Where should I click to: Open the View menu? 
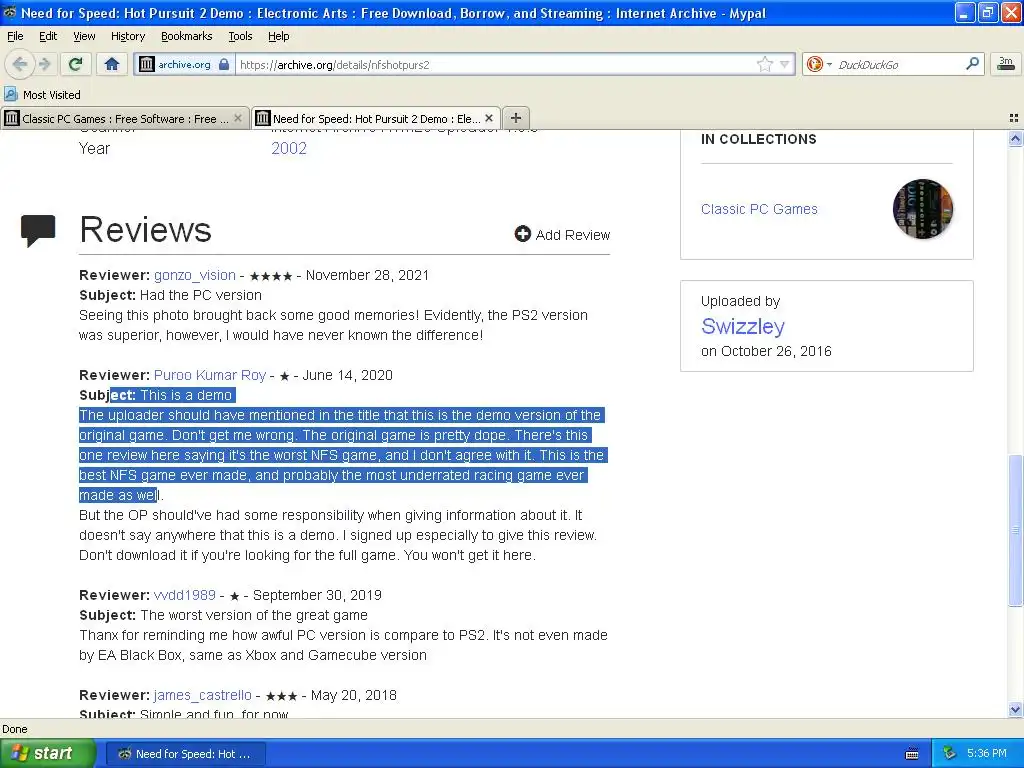(x=84, y=36)
